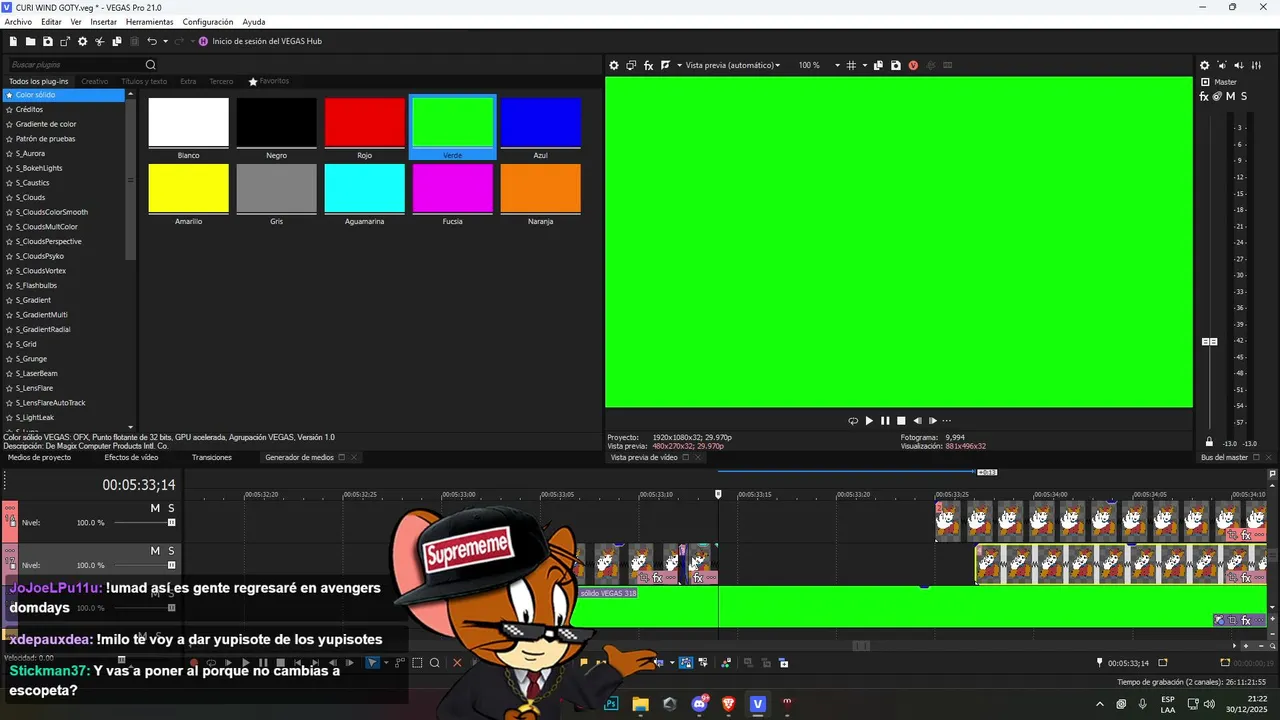1280x720 pixels.
Task: Open the render/export icon in the toolbar
Action: pos(65,41)
